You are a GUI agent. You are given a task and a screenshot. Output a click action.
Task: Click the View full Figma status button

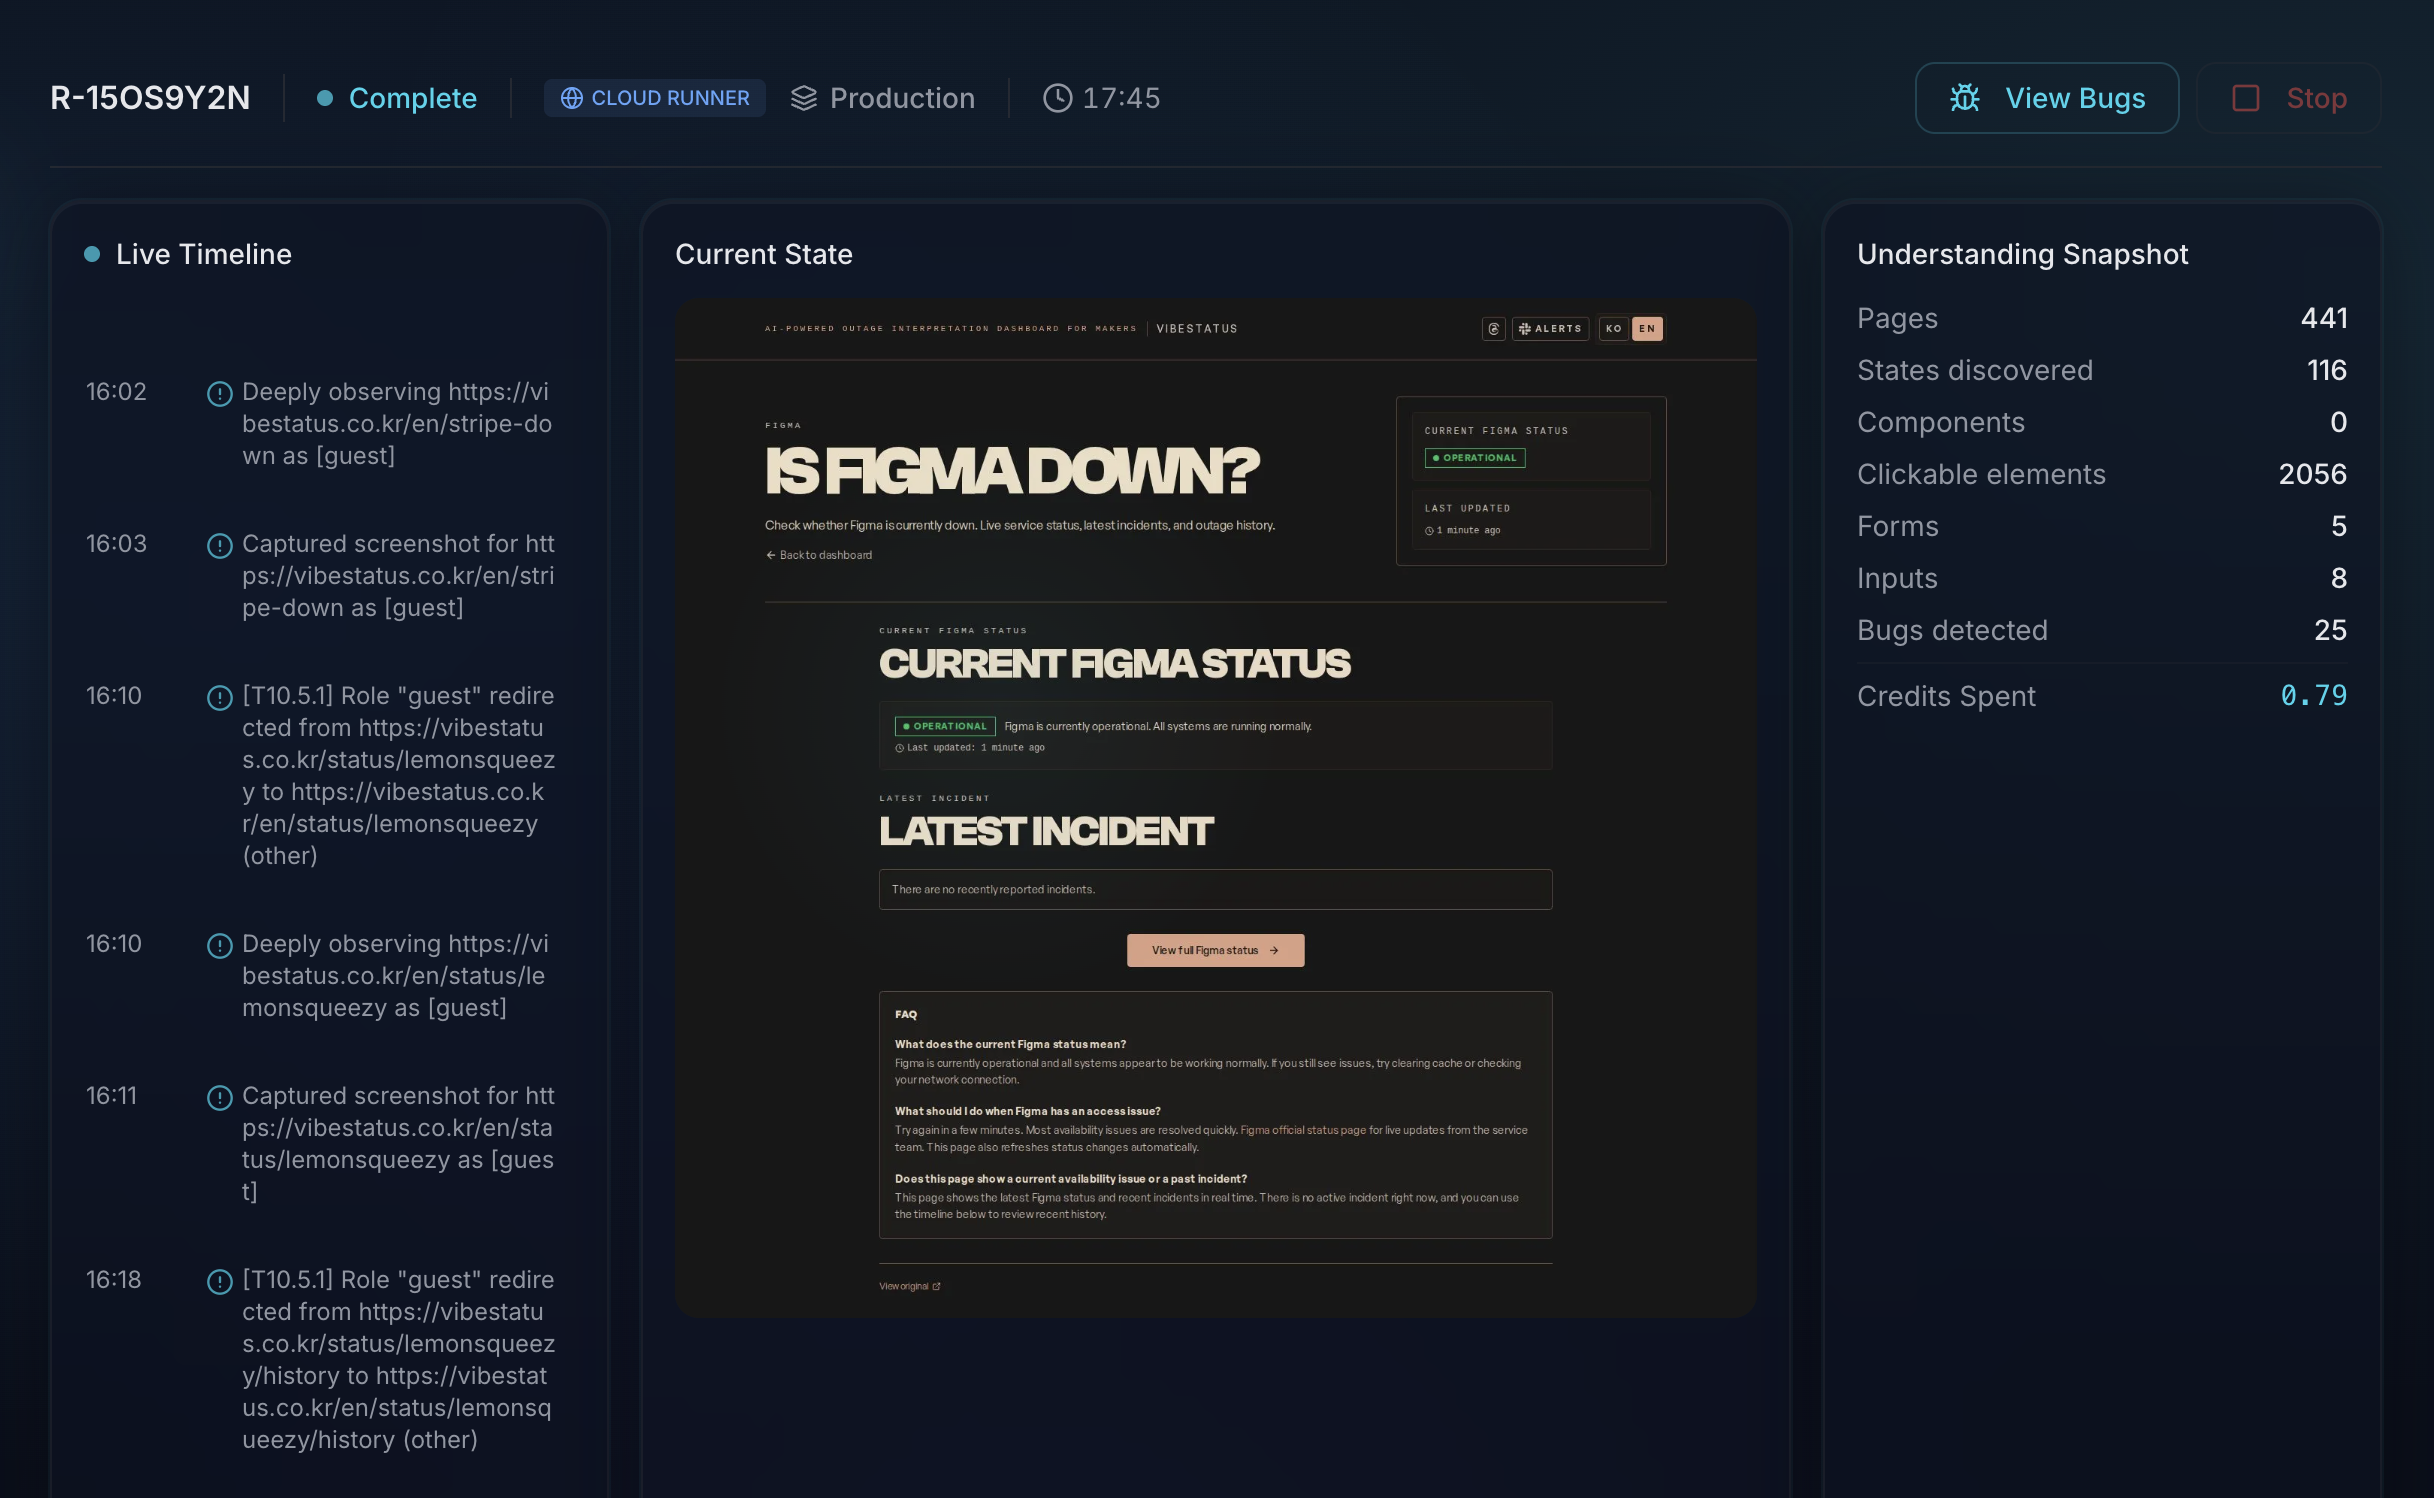pyautogui.click(x=1215, y=950)
